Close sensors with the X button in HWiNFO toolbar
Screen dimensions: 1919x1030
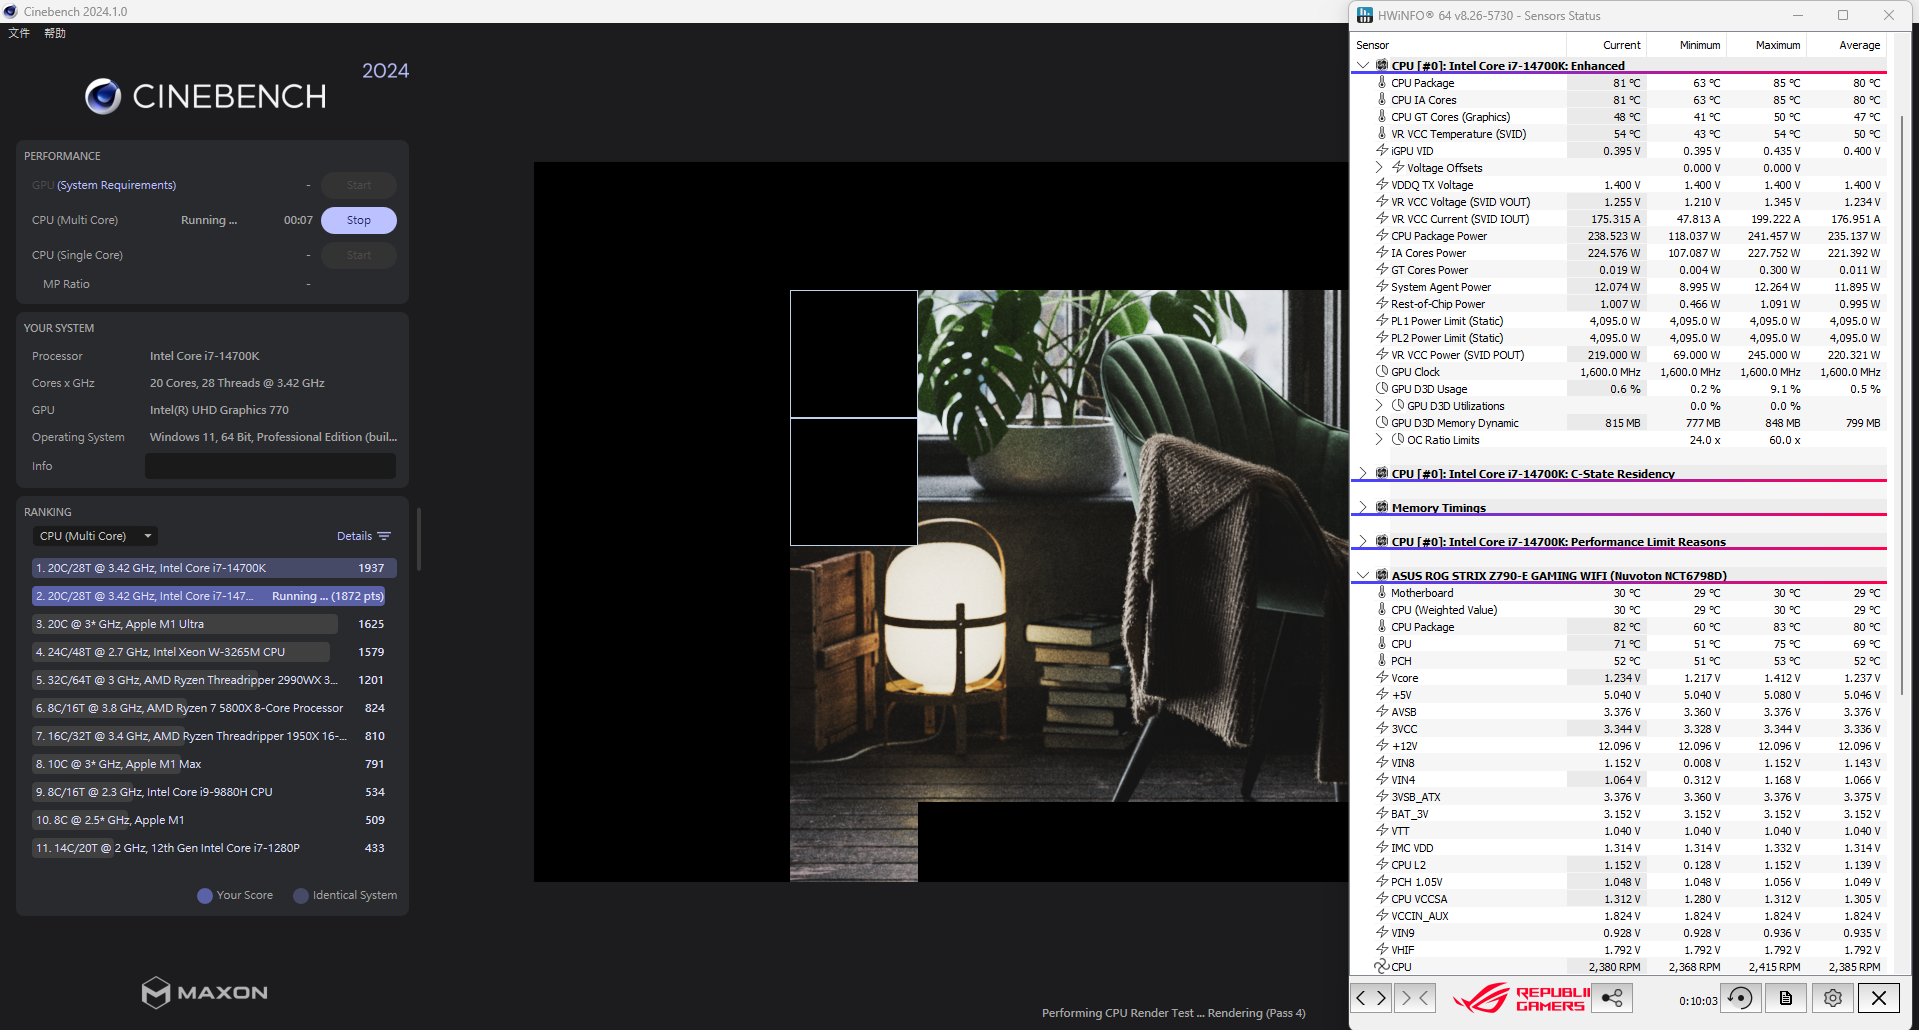pyautogui.click(x=1879, y=997)
